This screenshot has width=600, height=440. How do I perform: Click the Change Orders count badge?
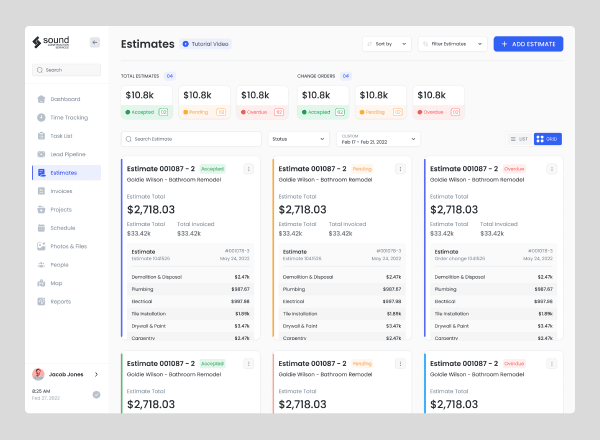click(346, 76)
